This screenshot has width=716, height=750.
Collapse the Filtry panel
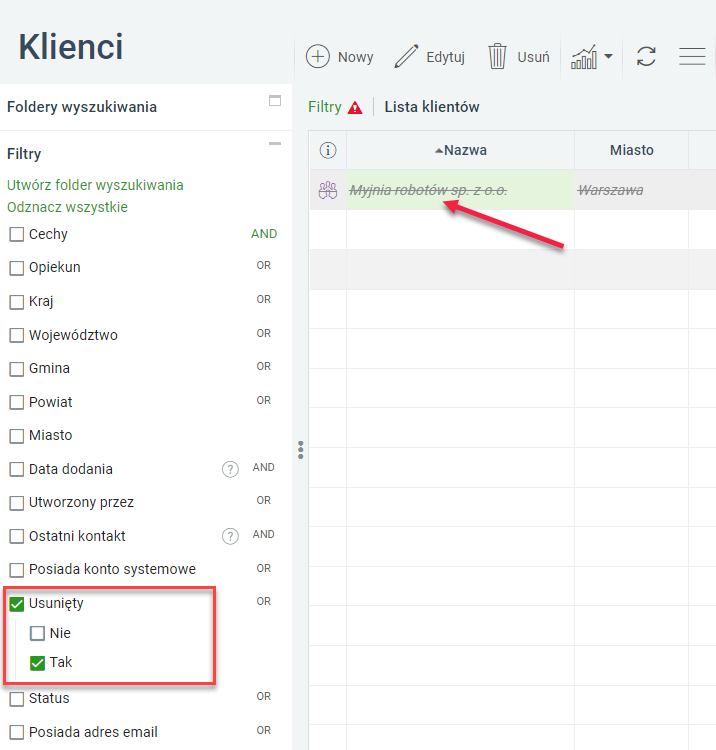click(x=275, y=143)
